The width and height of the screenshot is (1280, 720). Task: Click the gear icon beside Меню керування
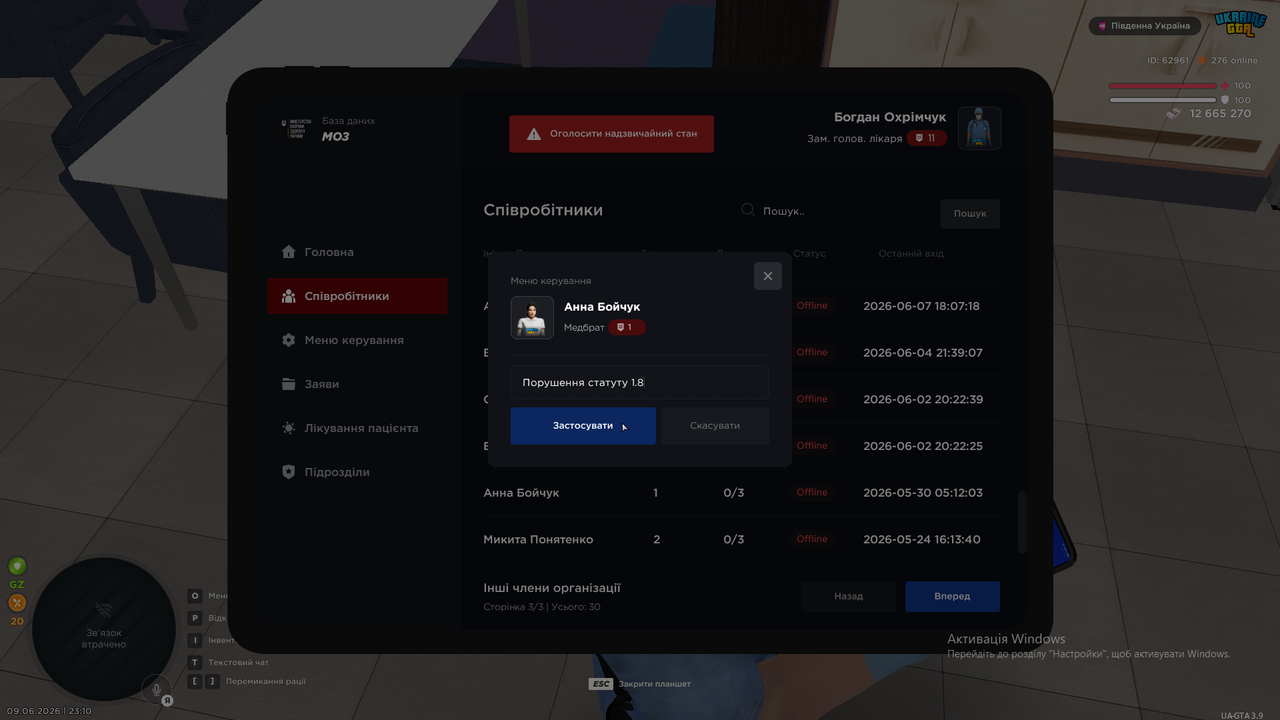coord(289,340)
